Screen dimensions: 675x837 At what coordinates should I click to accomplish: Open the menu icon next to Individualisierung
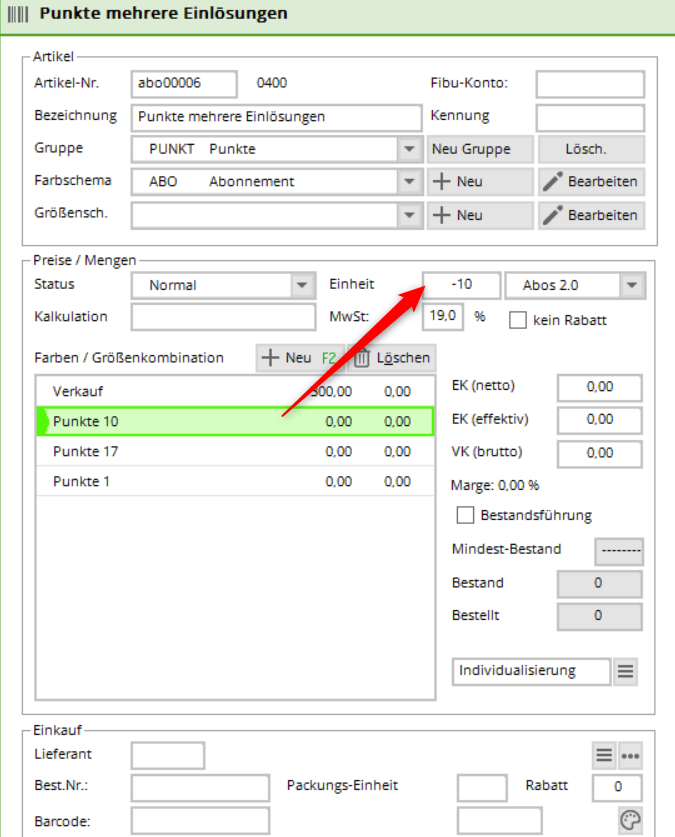tap(626, 671)
